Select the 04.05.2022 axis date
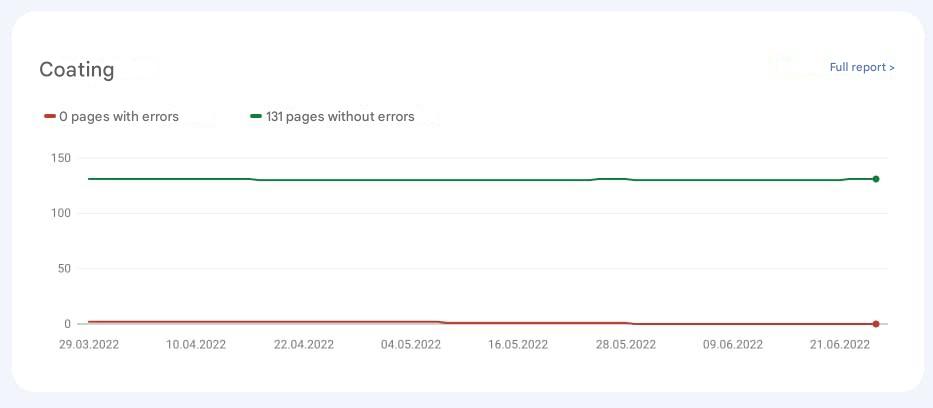Viewport: 933px width, 408px height. click(x=411, y=345)
